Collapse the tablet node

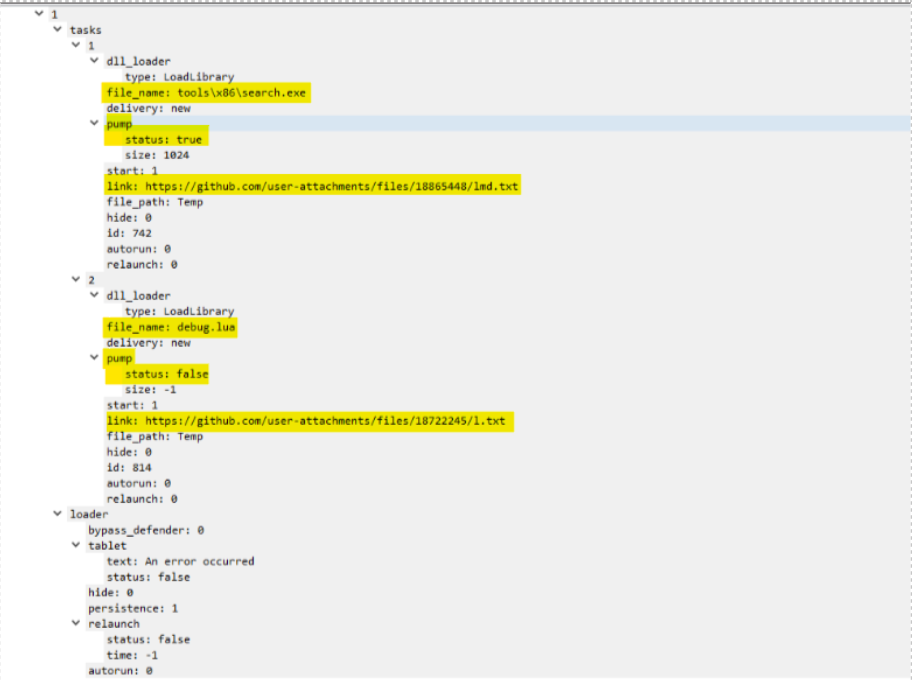click(76, 546)
